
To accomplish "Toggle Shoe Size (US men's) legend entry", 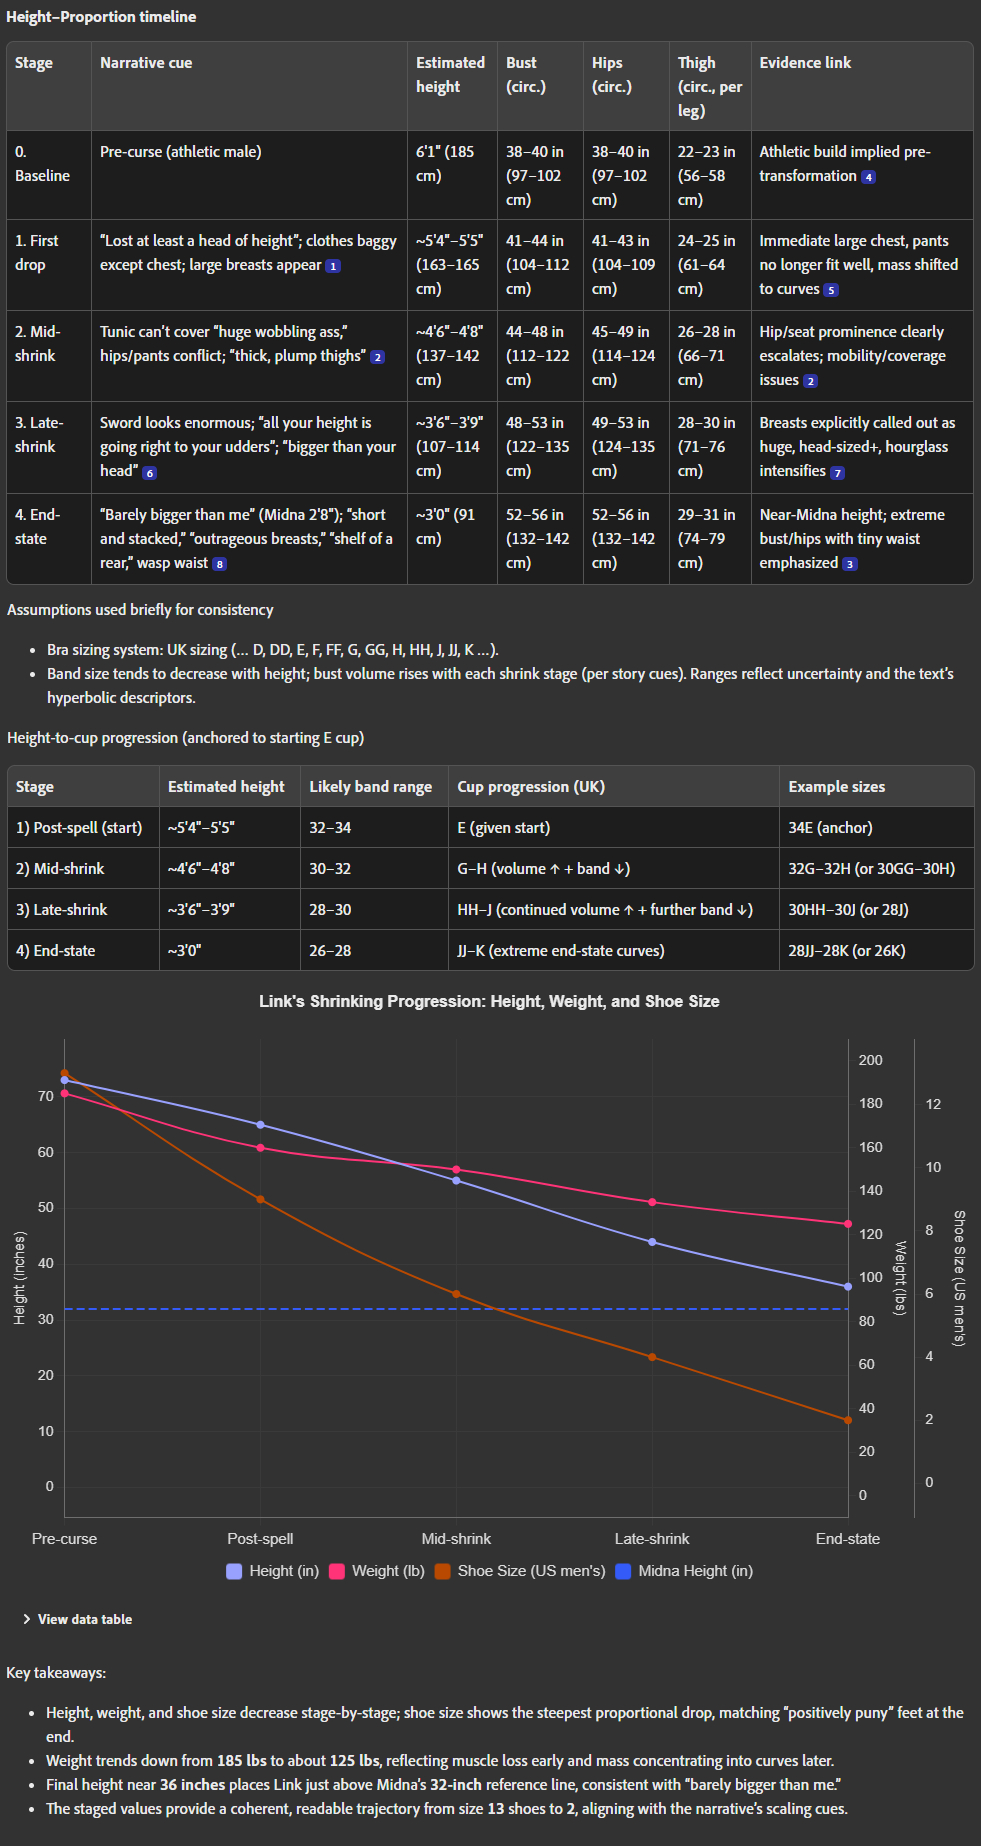I will click(520, 1571).
